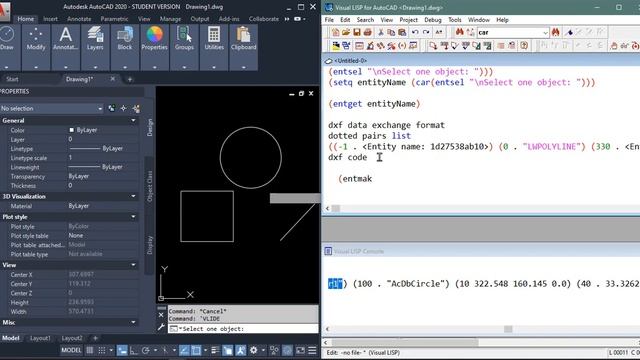Collapse the General properties section
The width and height of the screenshot is (640, 360).
[x=133, y=120]
